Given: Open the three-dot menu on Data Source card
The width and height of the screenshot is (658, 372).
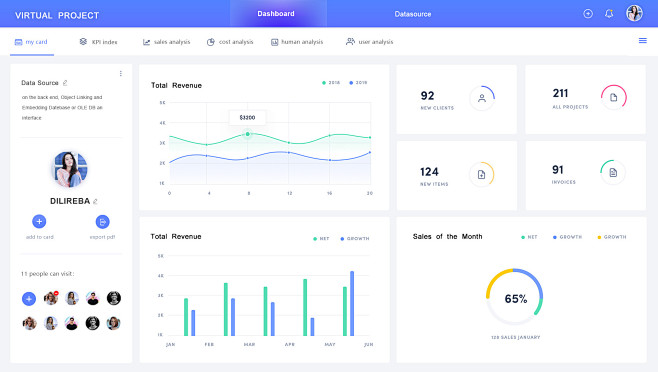Looking at the screenshot, I should click(121, 73).
